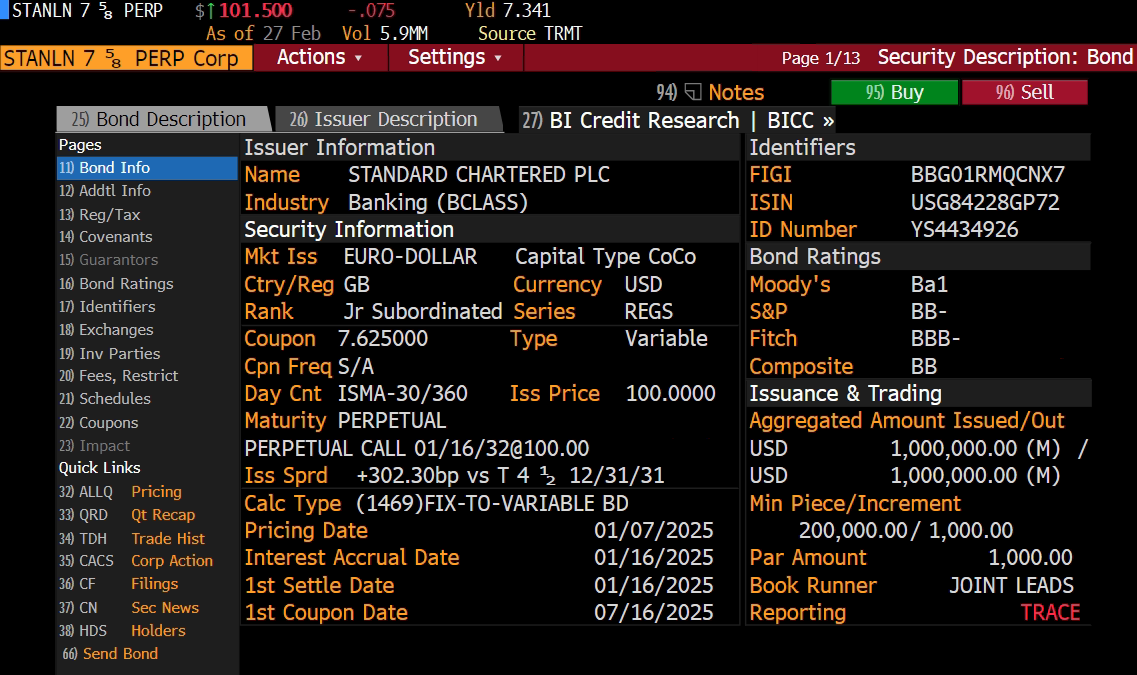Image resolution: width=1137 pixels, height=675 pixels.
Task: Switch to the Bond Description tab
Action: (x=162, y=120)
